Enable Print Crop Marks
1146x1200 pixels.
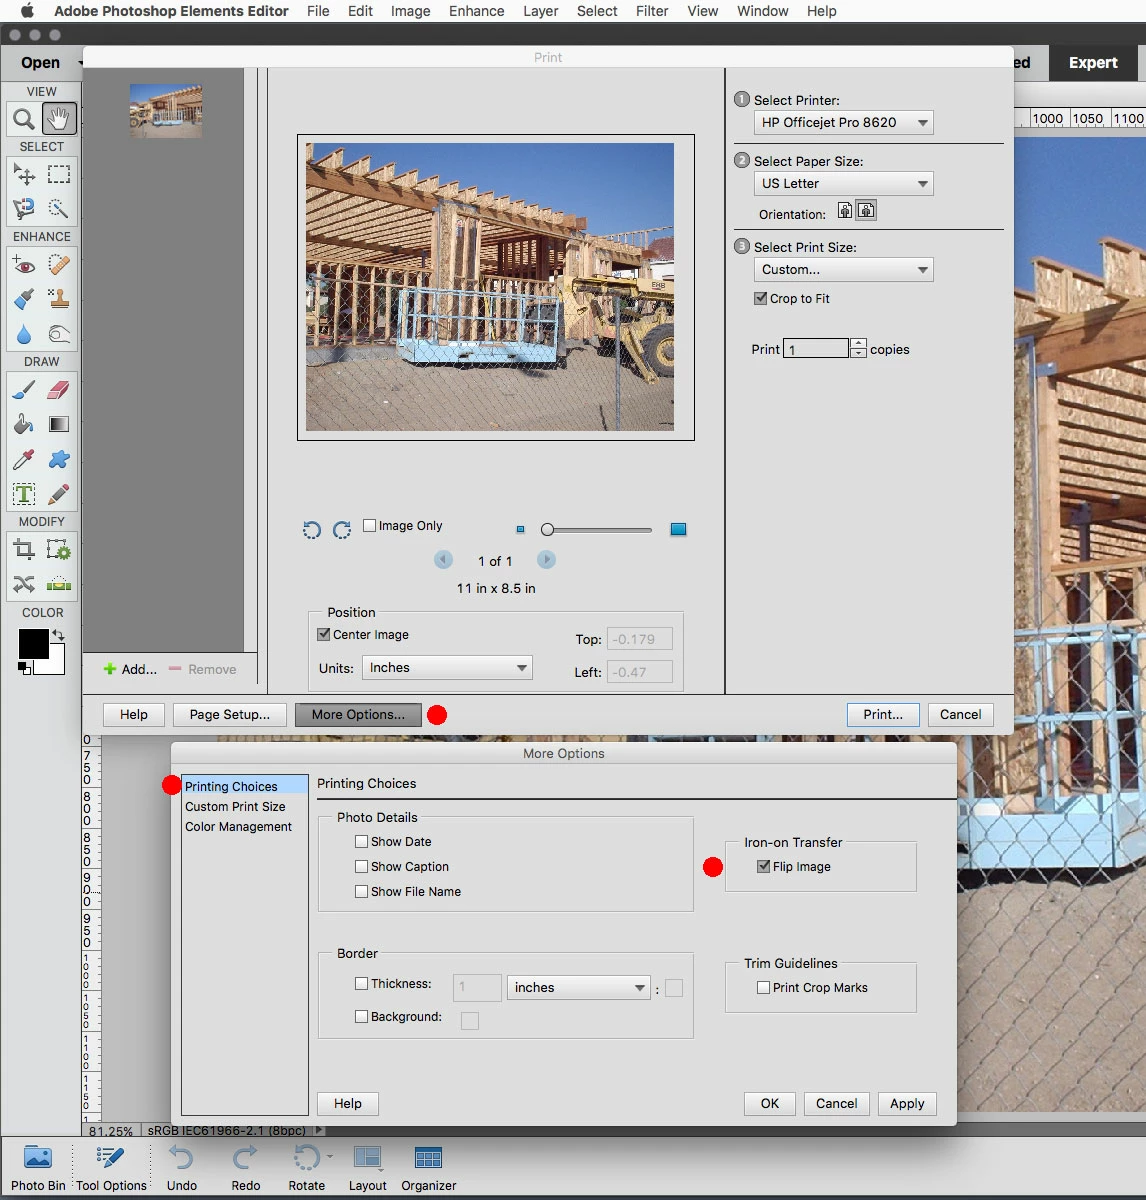pos(764,987)
